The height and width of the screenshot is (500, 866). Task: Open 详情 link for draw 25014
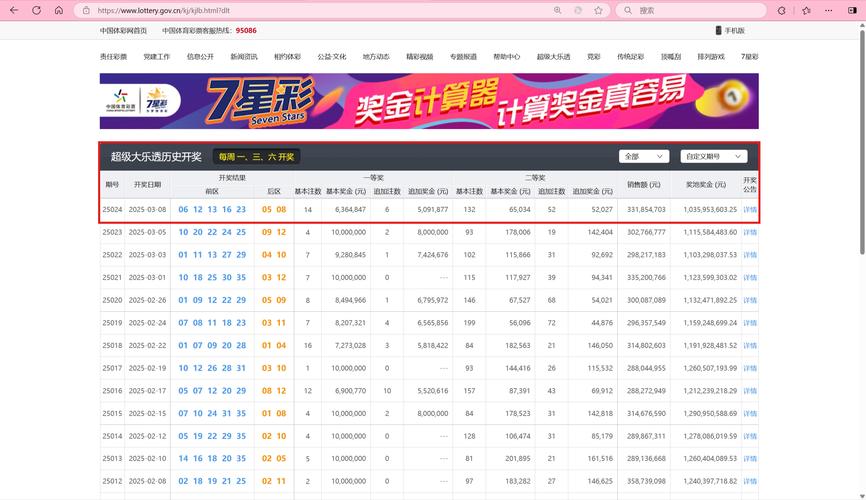tap(749, 436)
